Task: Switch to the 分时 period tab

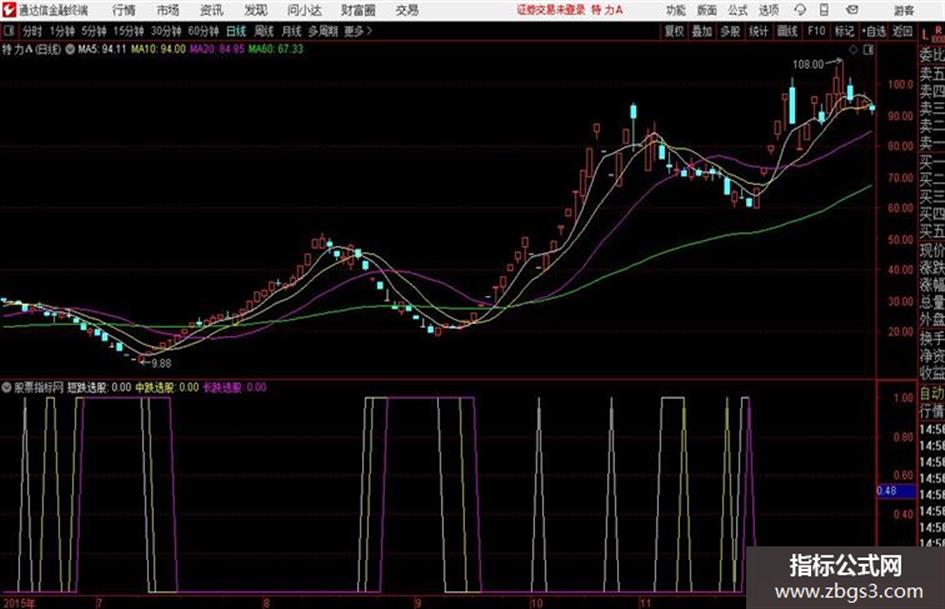Action: coord(33,31)
